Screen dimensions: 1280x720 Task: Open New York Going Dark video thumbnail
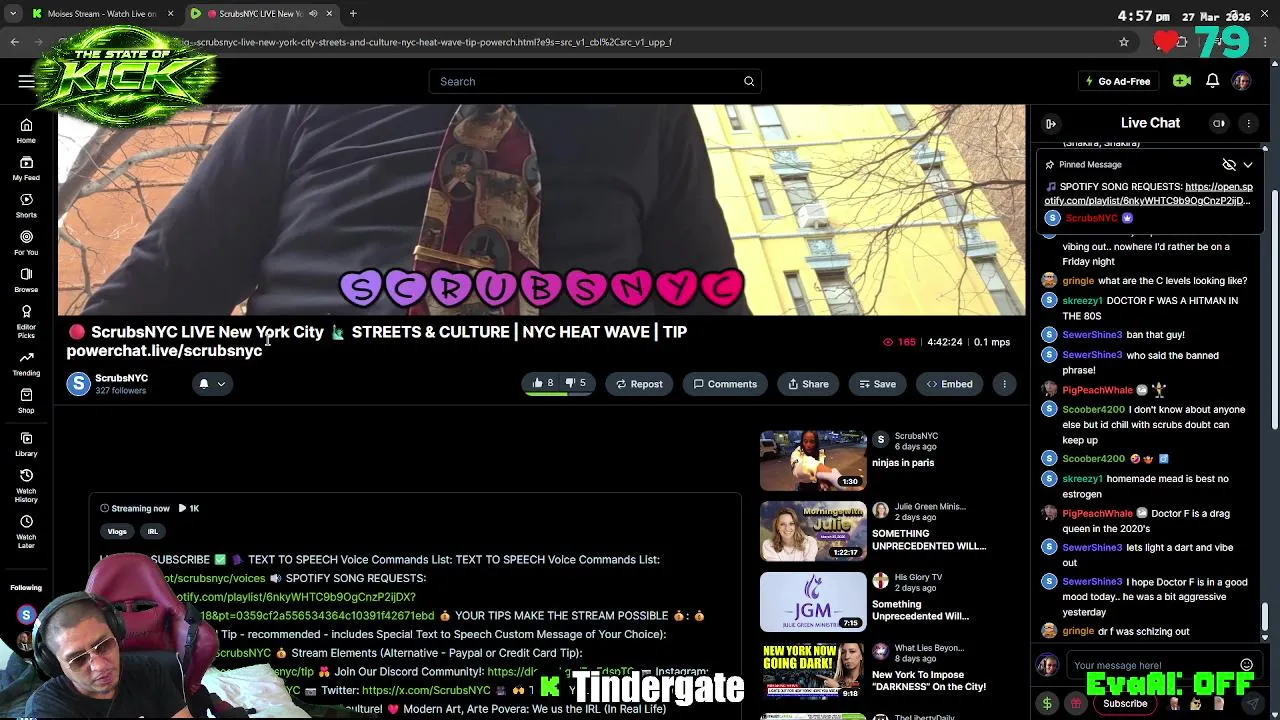click(813, 672)
